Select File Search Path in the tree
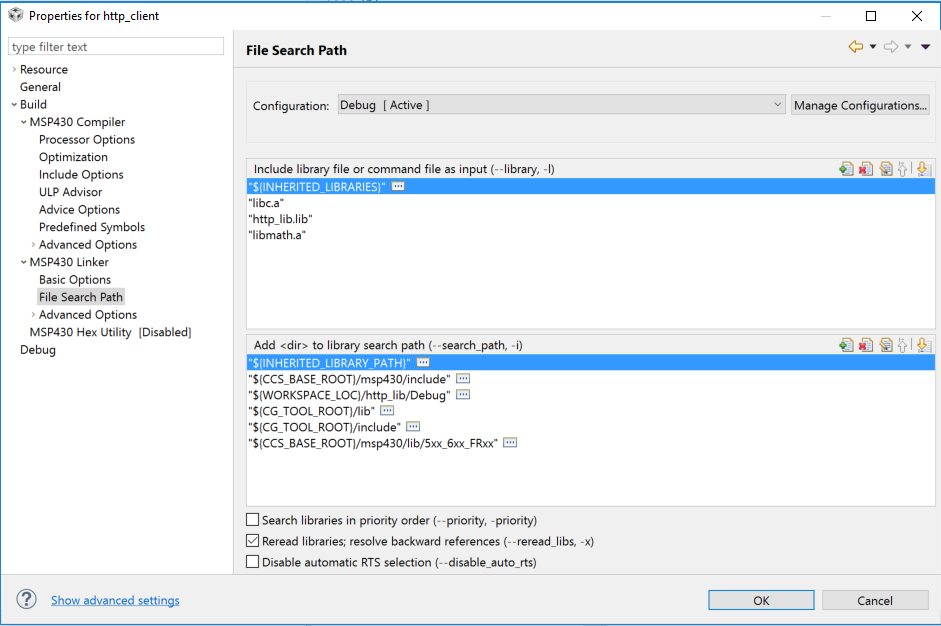This screenshot has width=941, height=626. pyautogui.click(x=81, y=297)
